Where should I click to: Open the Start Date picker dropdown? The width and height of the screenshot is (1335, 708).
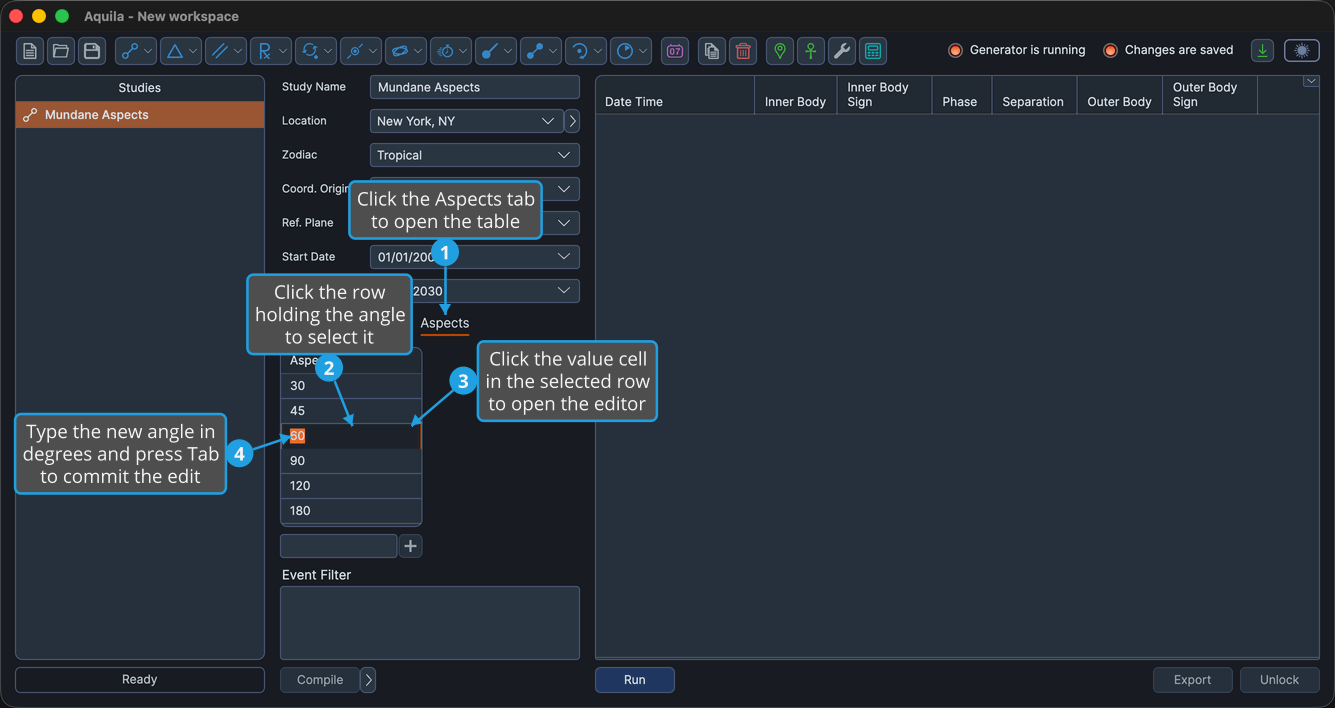[x=564, y=257]
